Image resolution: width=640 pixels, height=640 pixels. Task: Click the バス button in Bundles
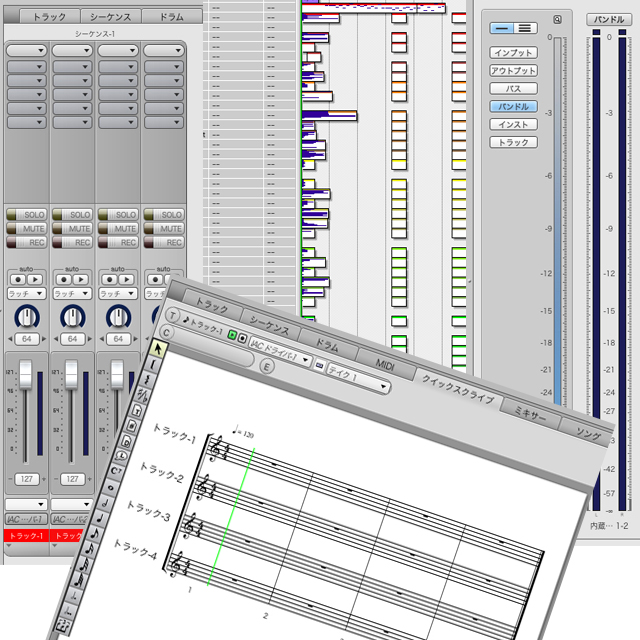click(513, 89)
